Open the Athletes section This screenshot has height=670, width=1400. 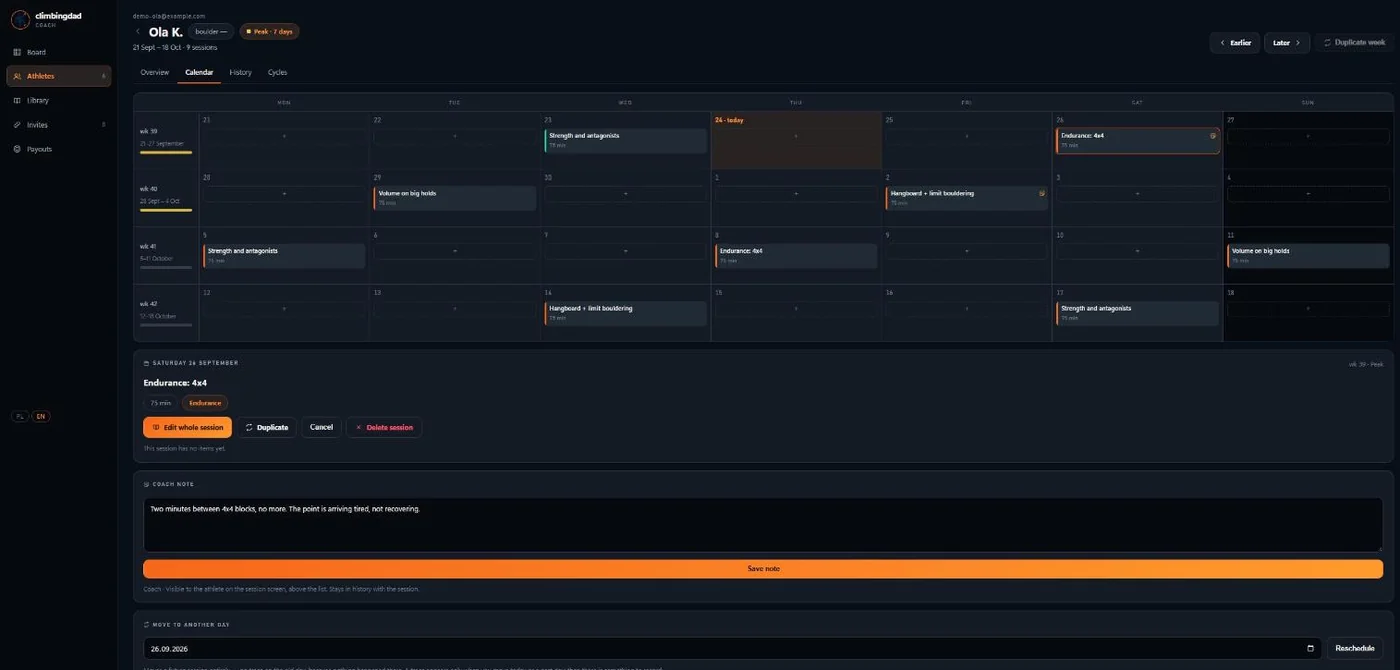point(58,76)
